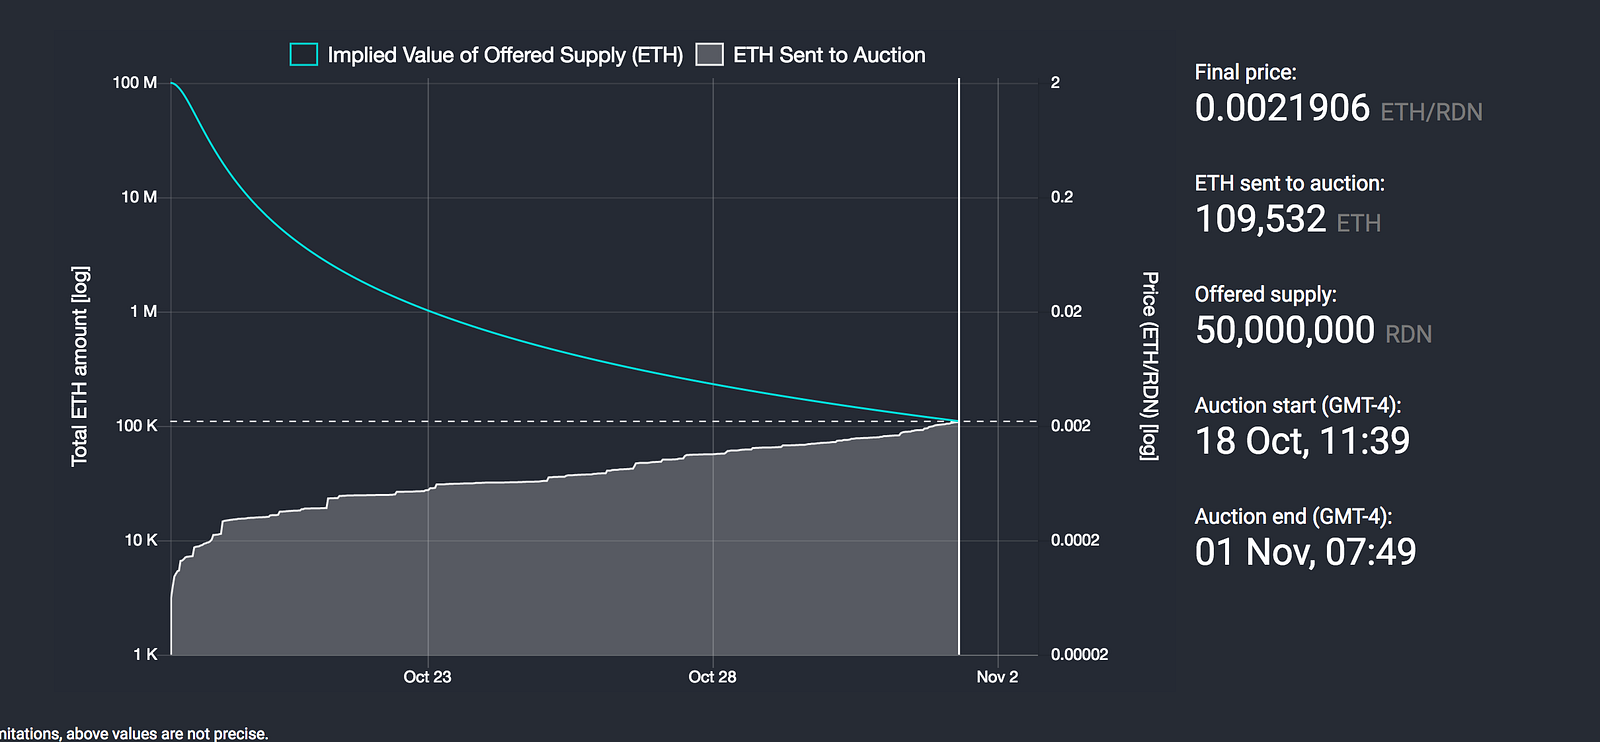Screen dimensions: 1600x742
Task: Click the 109,532 ETH sent figure
Action: pyautogui.click(x=1260, y=219)
